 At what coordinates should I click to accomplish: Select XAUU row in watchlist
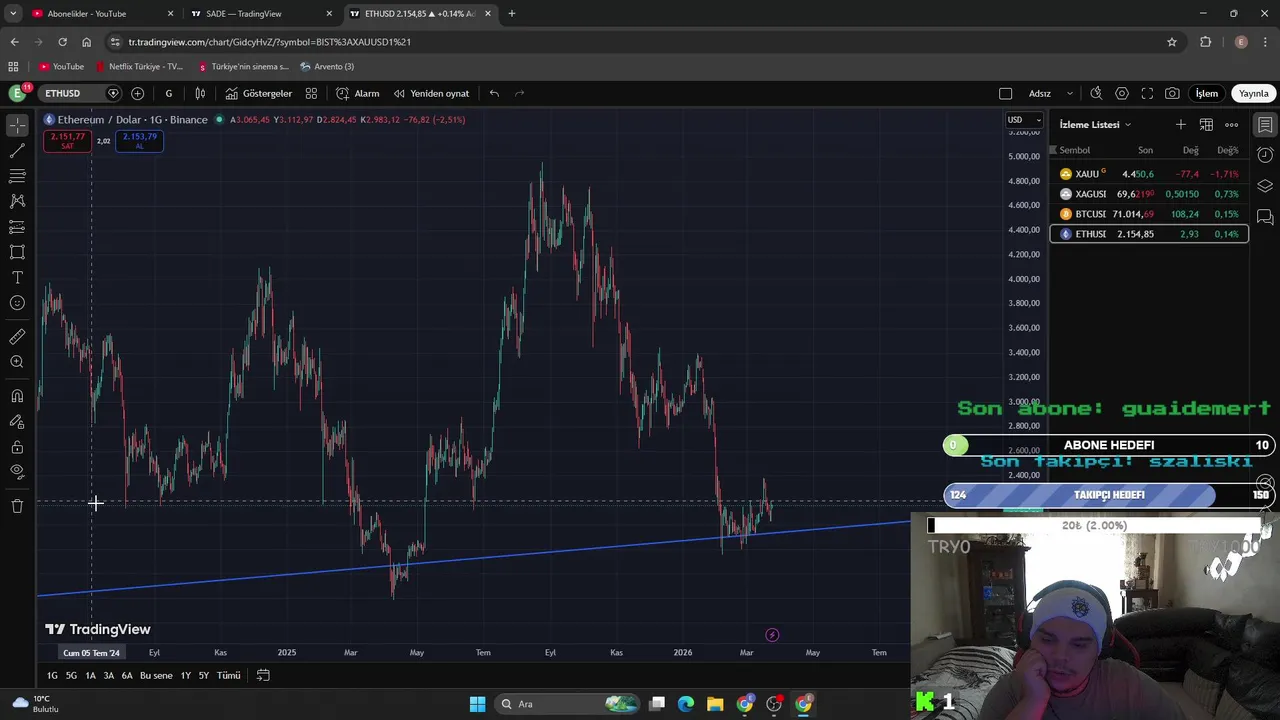1149,174
